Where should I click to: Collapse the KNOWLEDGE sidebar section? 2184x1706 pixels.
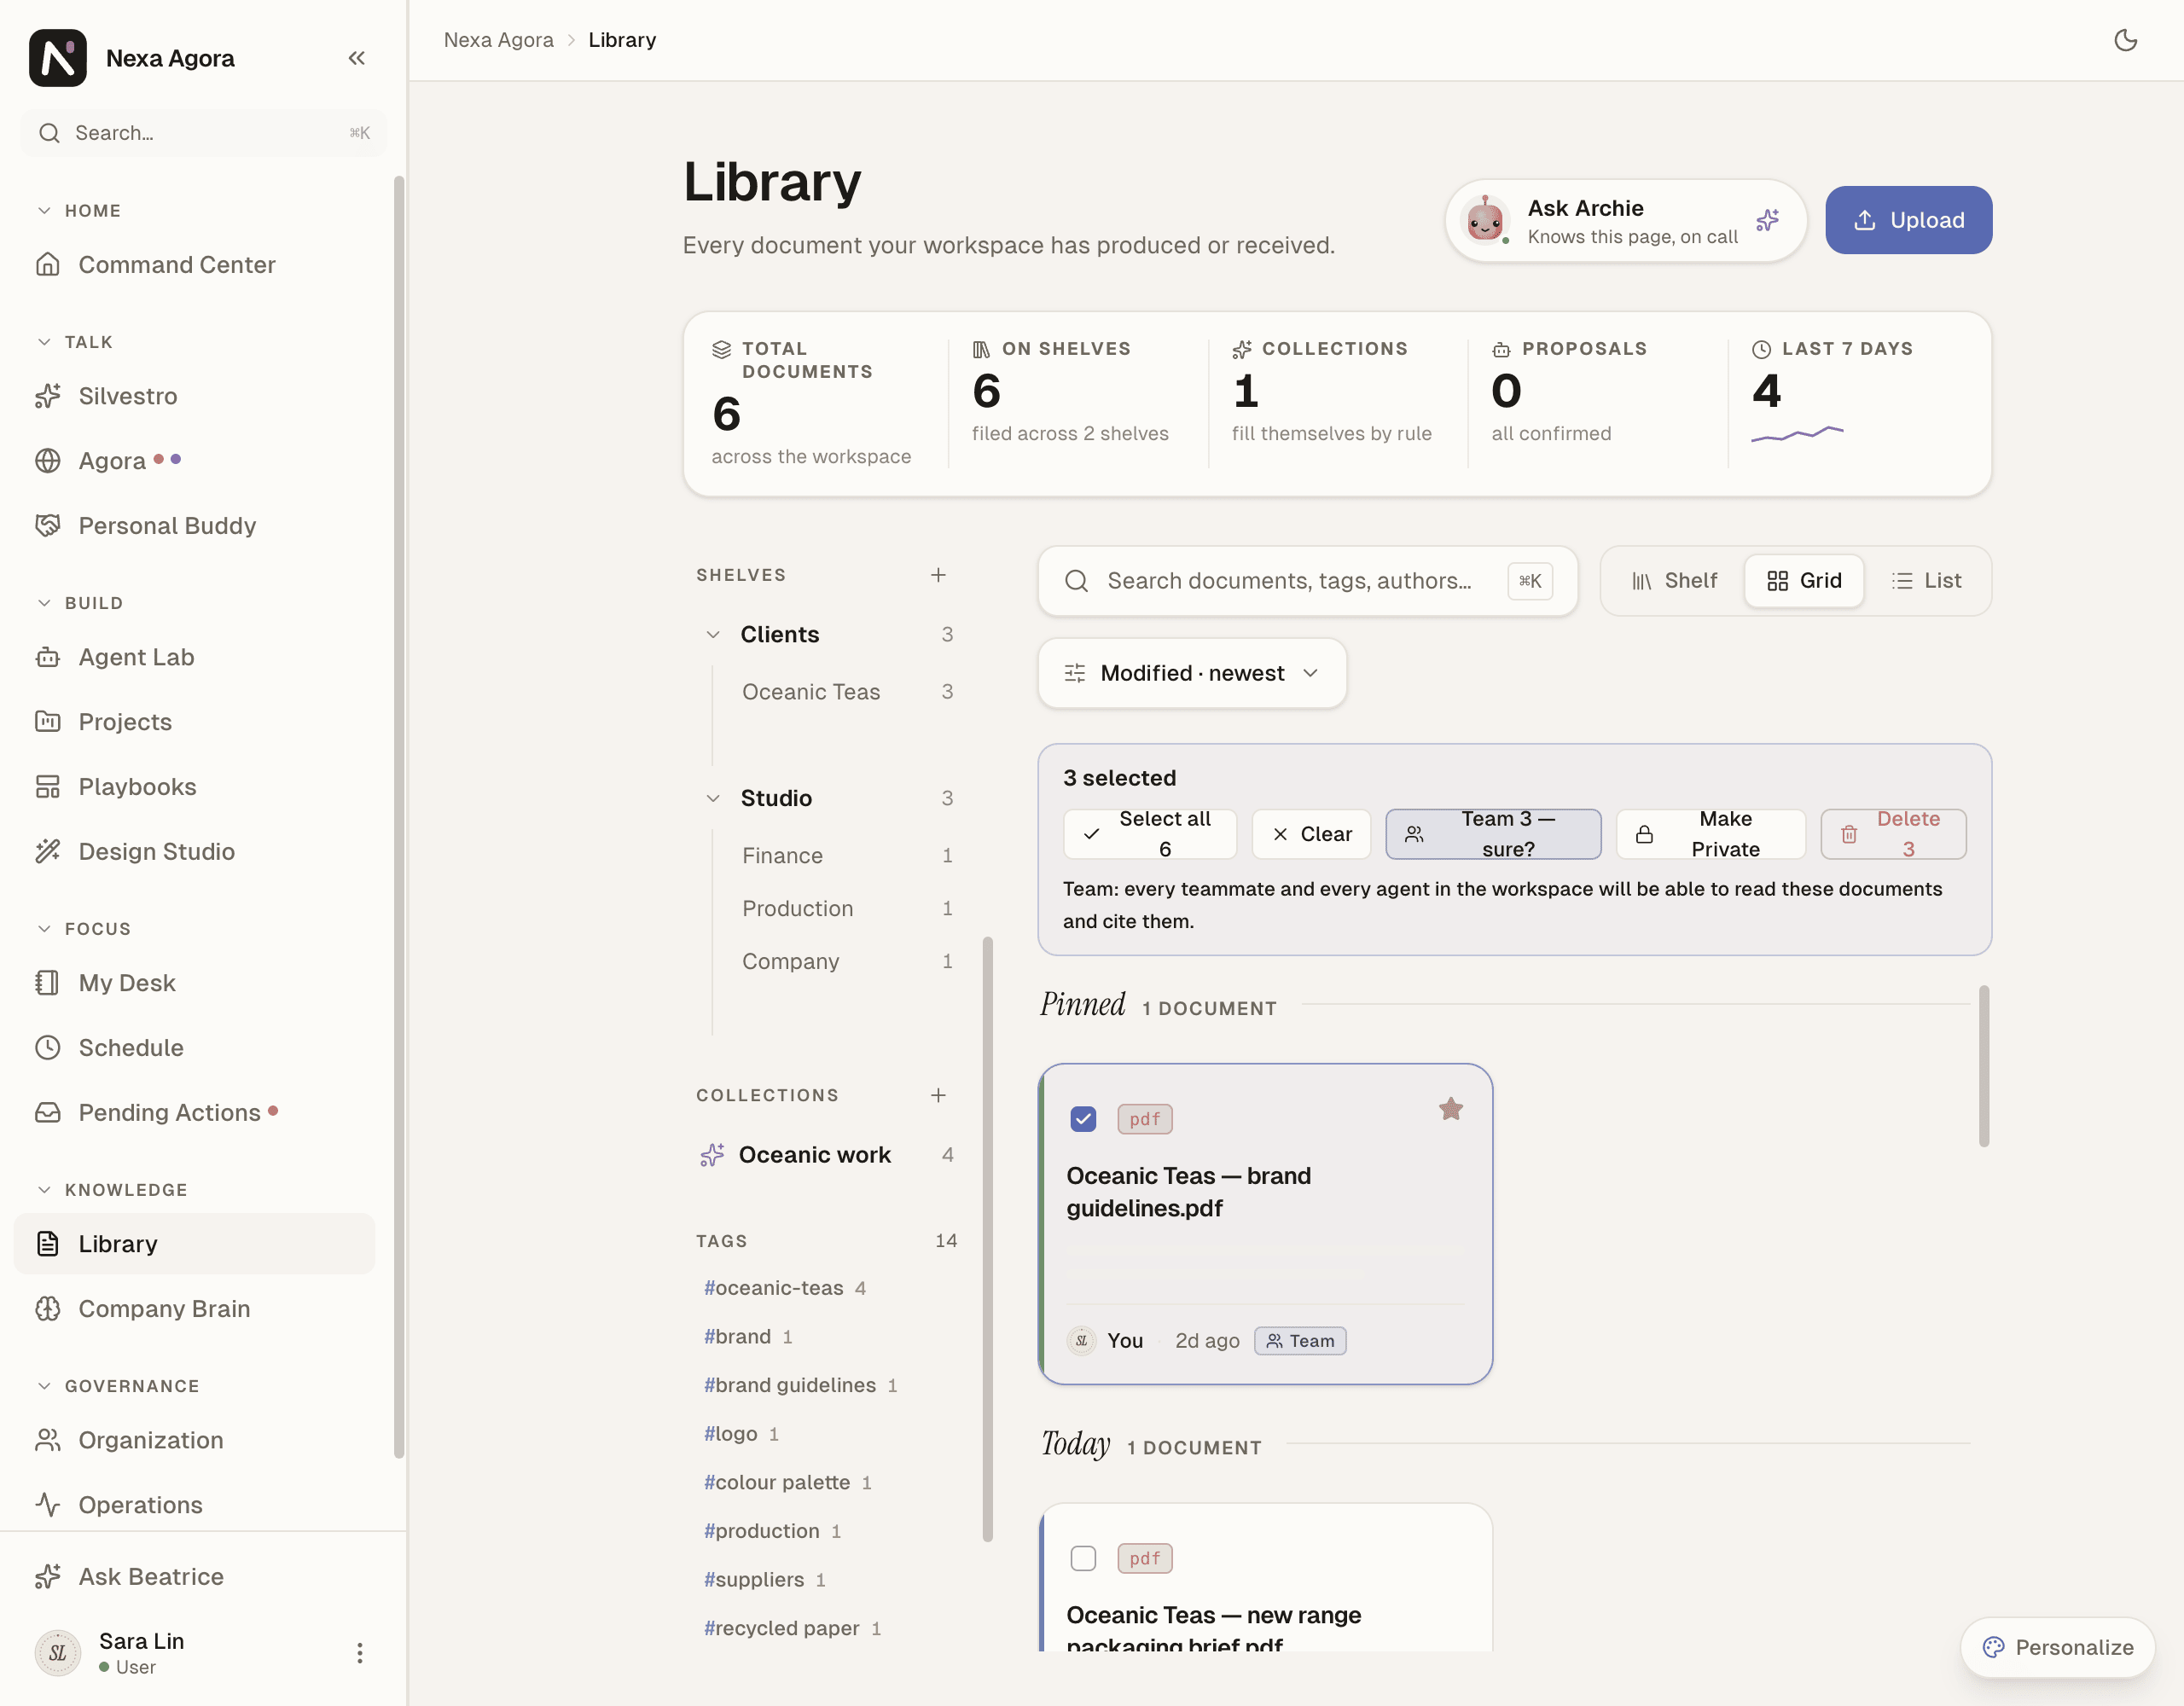pos(112,1190)
